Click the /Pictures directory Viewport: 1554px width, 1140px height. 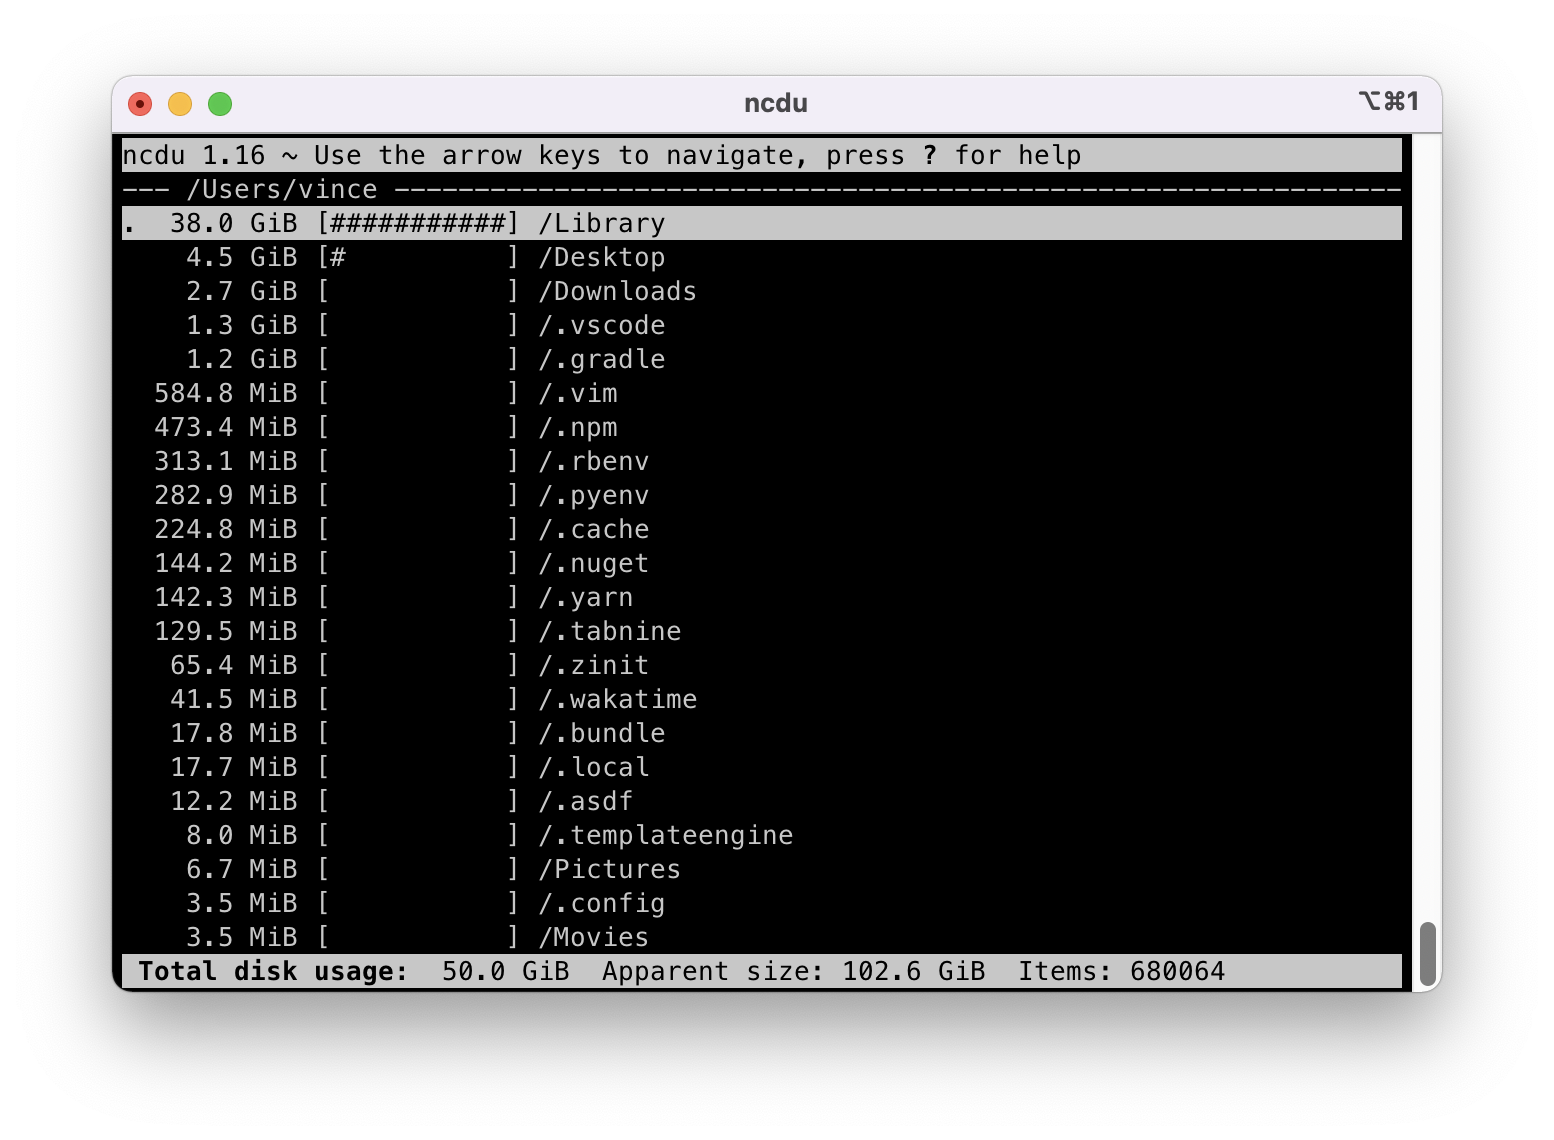[762, 869]
